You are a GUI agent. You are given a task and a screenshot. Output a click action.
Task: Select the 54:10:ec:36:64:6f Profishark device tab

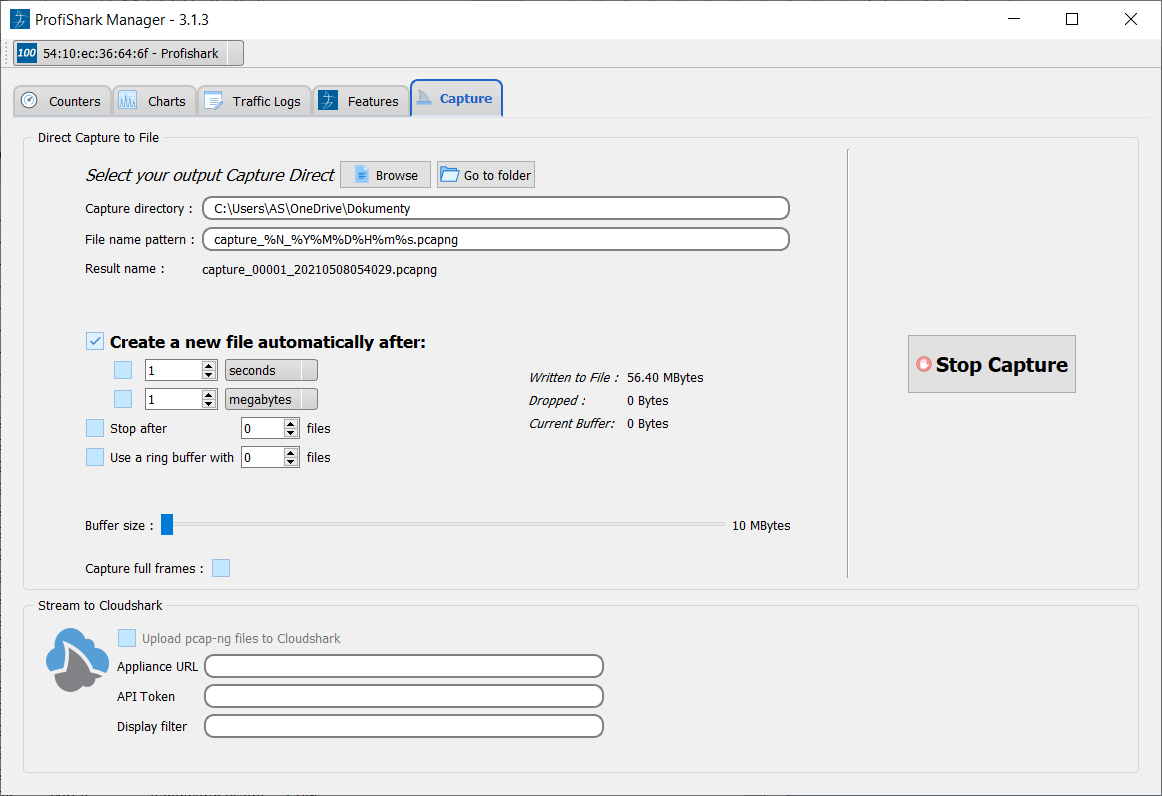[x=128, y=53]
